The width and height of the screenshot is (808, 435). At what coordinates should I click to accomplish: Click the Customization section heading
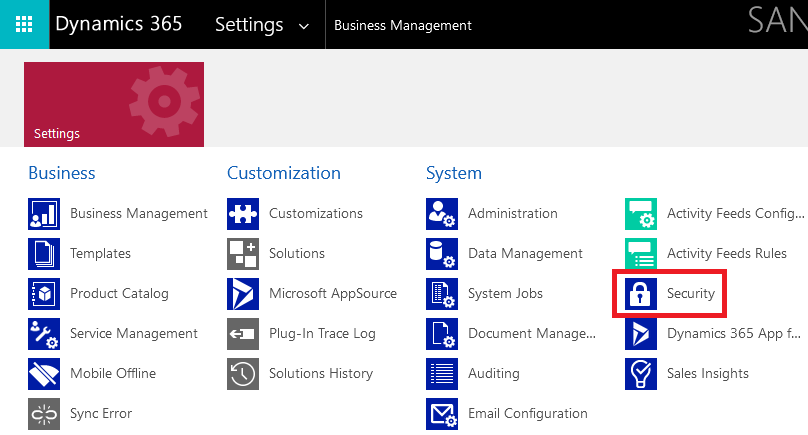pos(284,173)
